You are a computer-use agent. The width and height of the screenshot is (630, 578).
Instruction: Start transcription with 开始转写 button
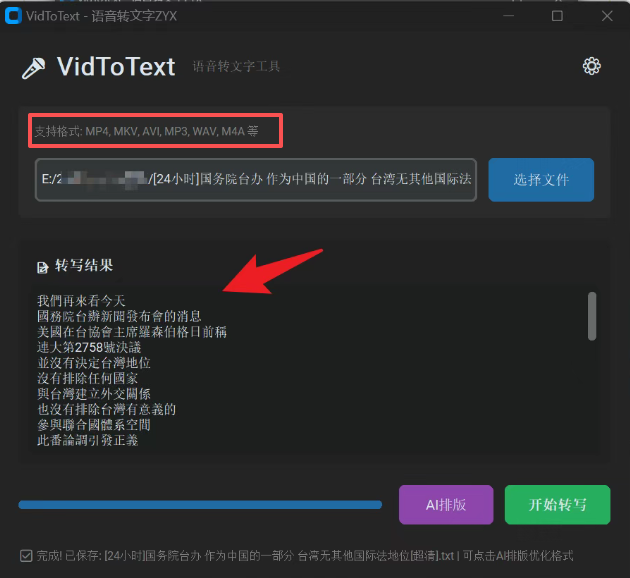(557, 505)
